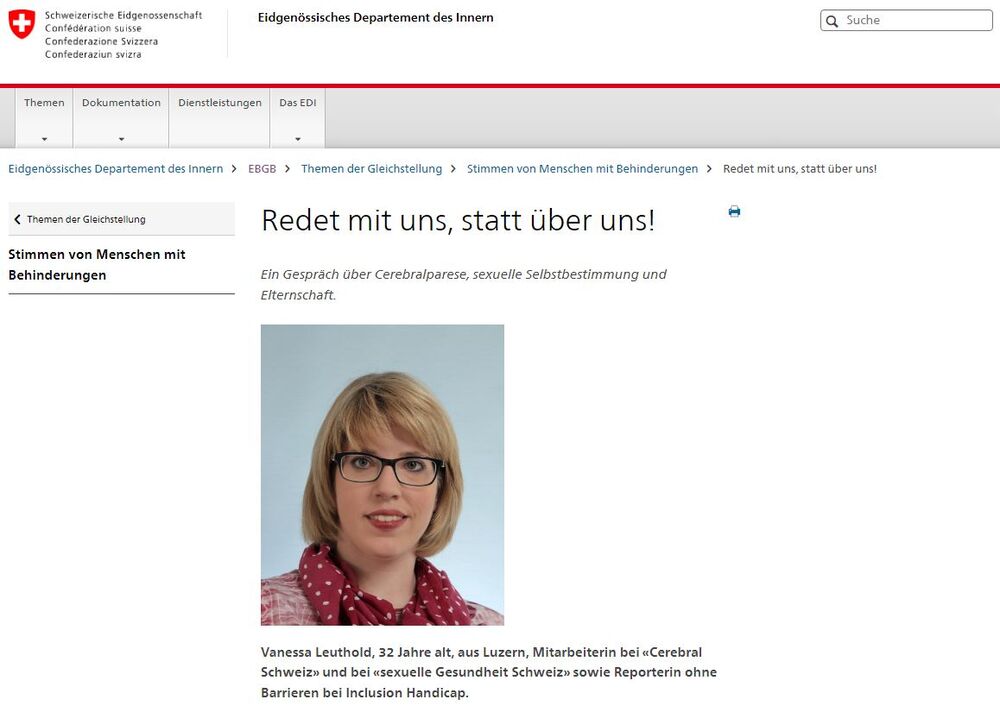Open the EBGB breadcrumb link
The width and height of the screenshot is (1000, 712).
pos(262,169)
